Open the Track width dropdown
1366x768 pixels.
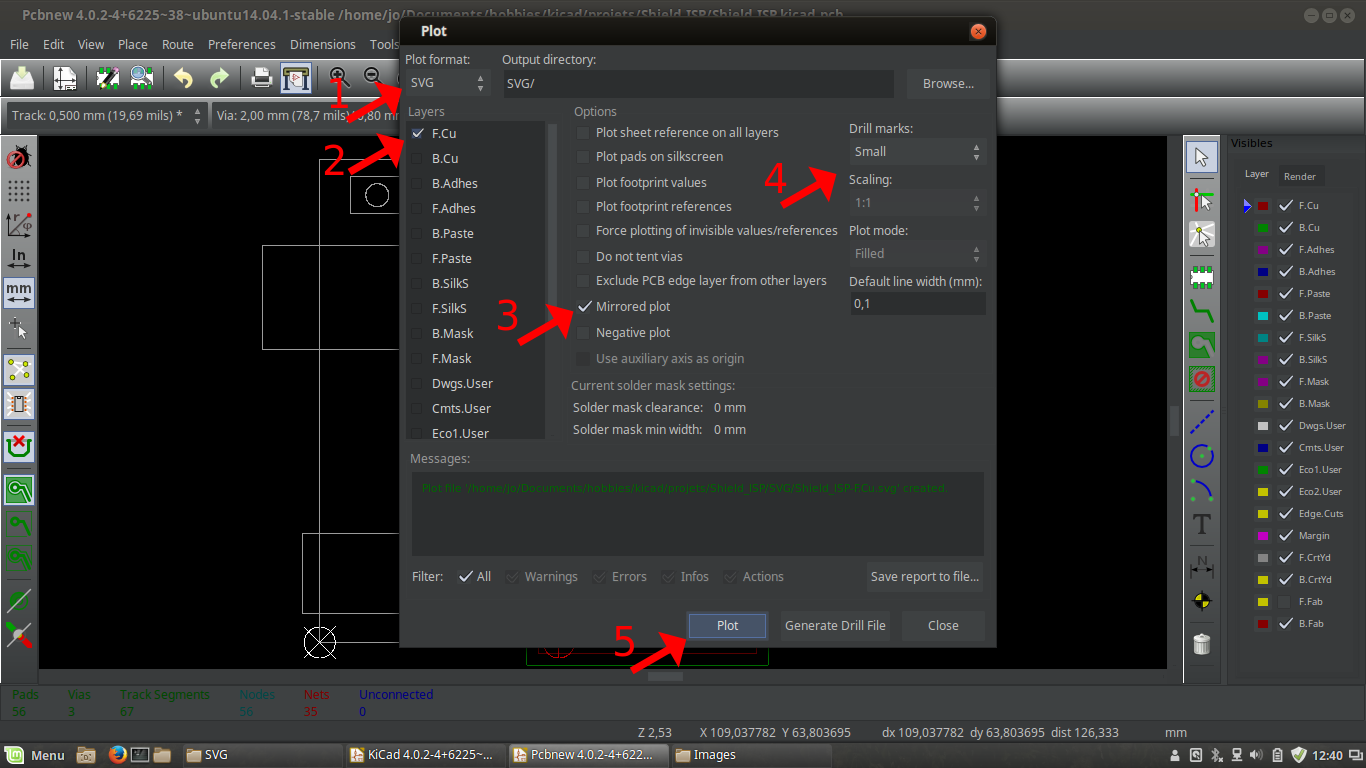(106, 116)
